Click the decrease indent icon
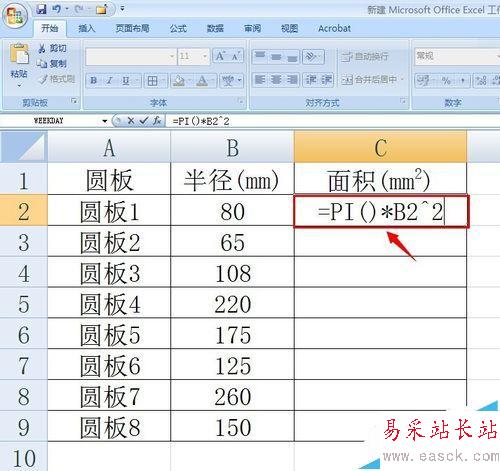500x471 pixels. [311, 80]
